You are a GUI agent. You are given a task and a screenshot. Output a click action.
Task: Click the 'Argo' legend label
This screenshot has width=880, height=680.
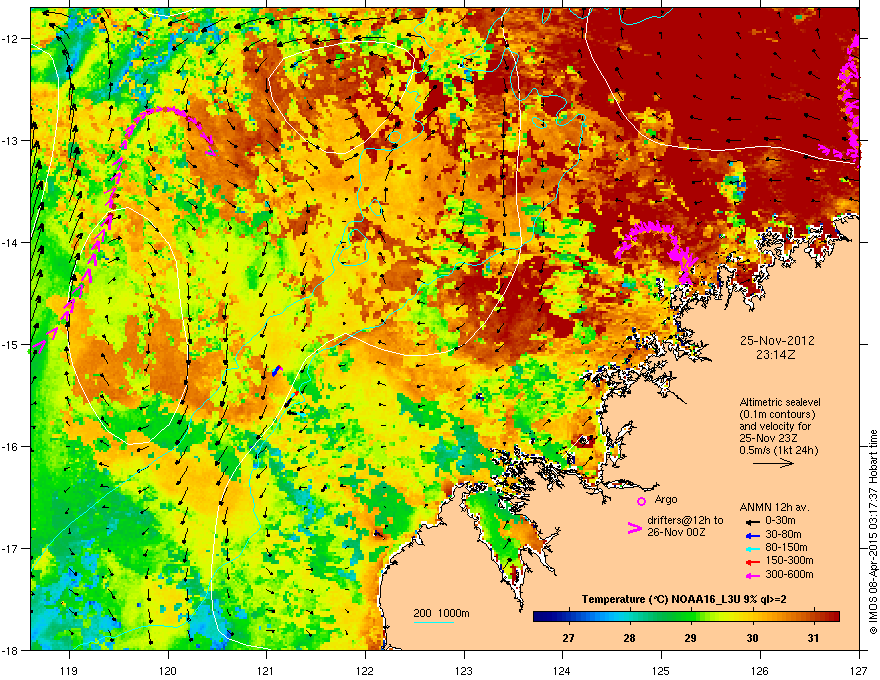tap(666, 499)
